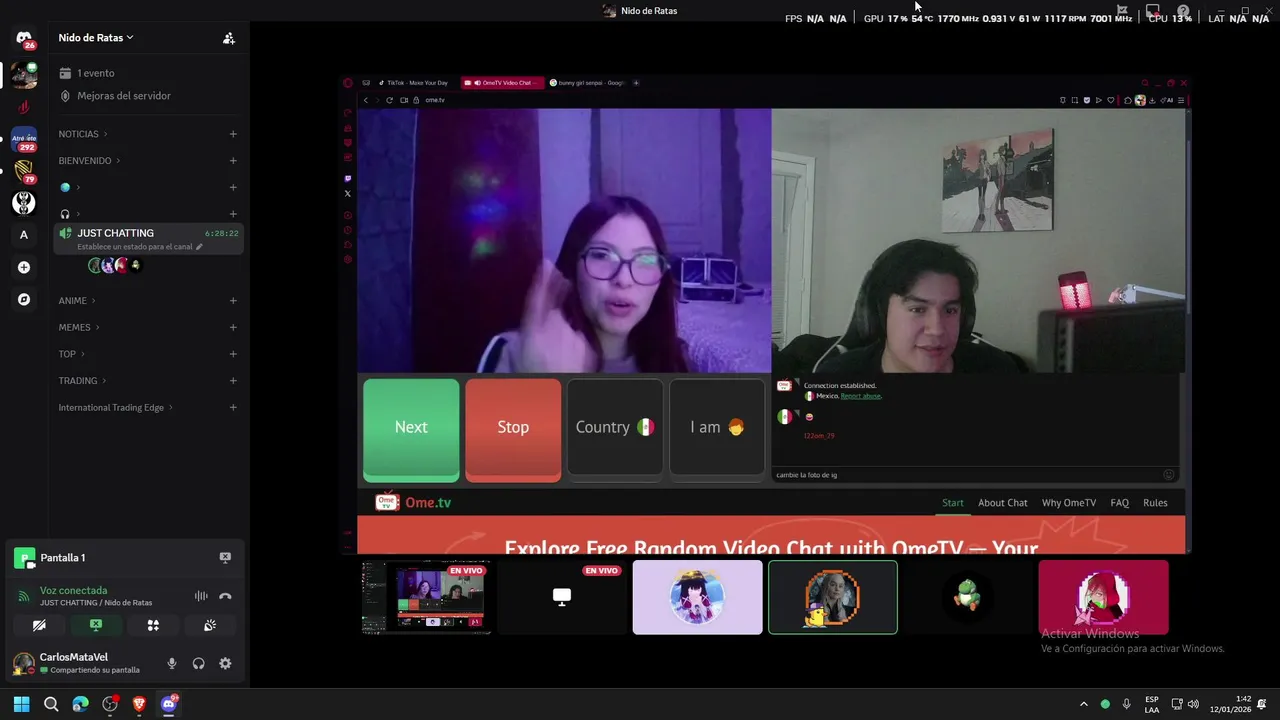Click FAQ nav item
The width and height of the screenshot is (1280, 720).
pyautogui.click(x=1120, y=503)
